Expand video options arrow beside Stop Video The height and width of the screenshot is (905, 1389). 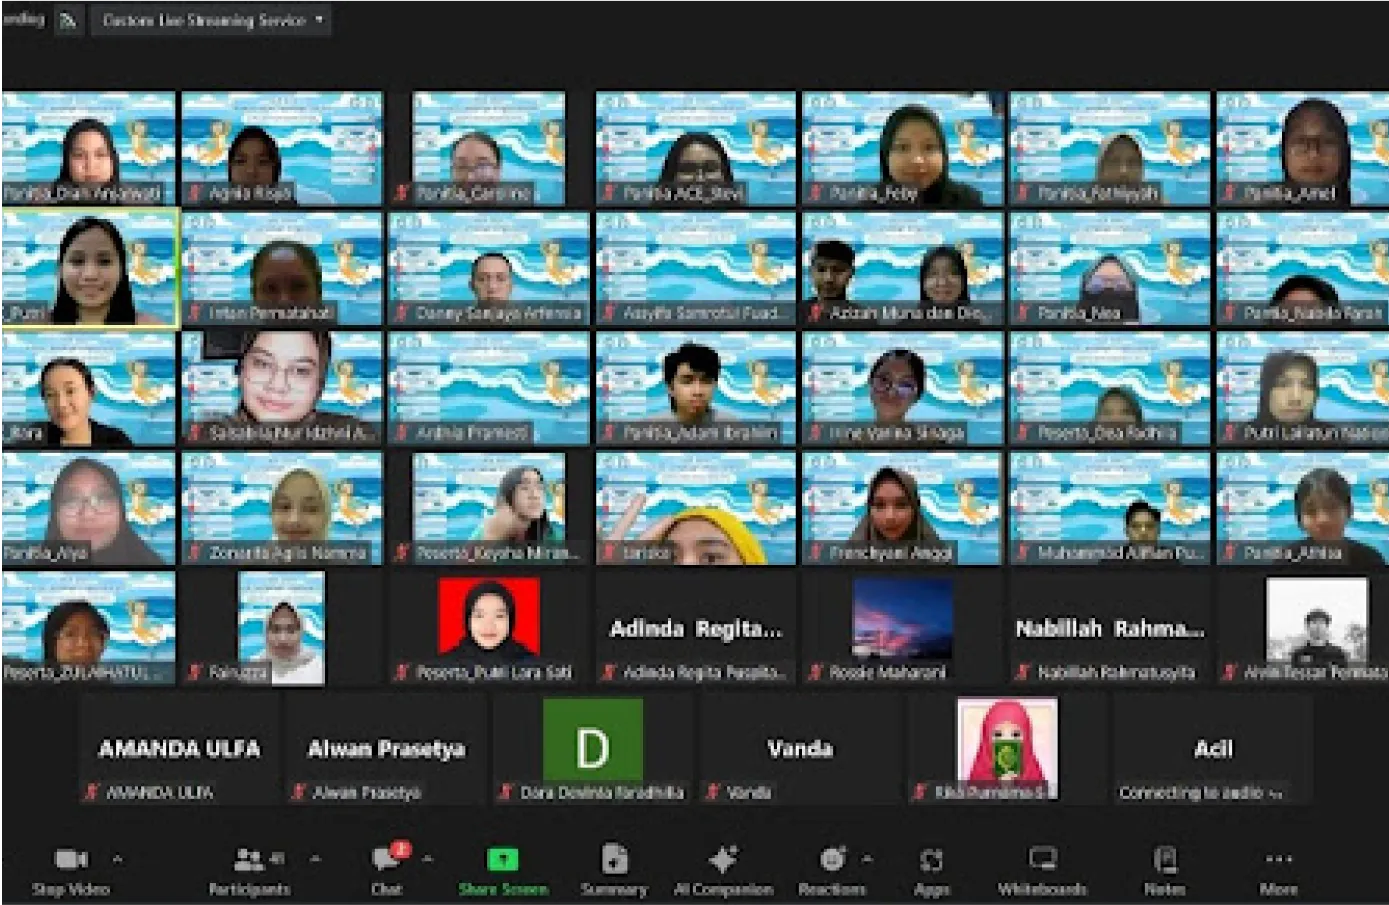(117, 858)
